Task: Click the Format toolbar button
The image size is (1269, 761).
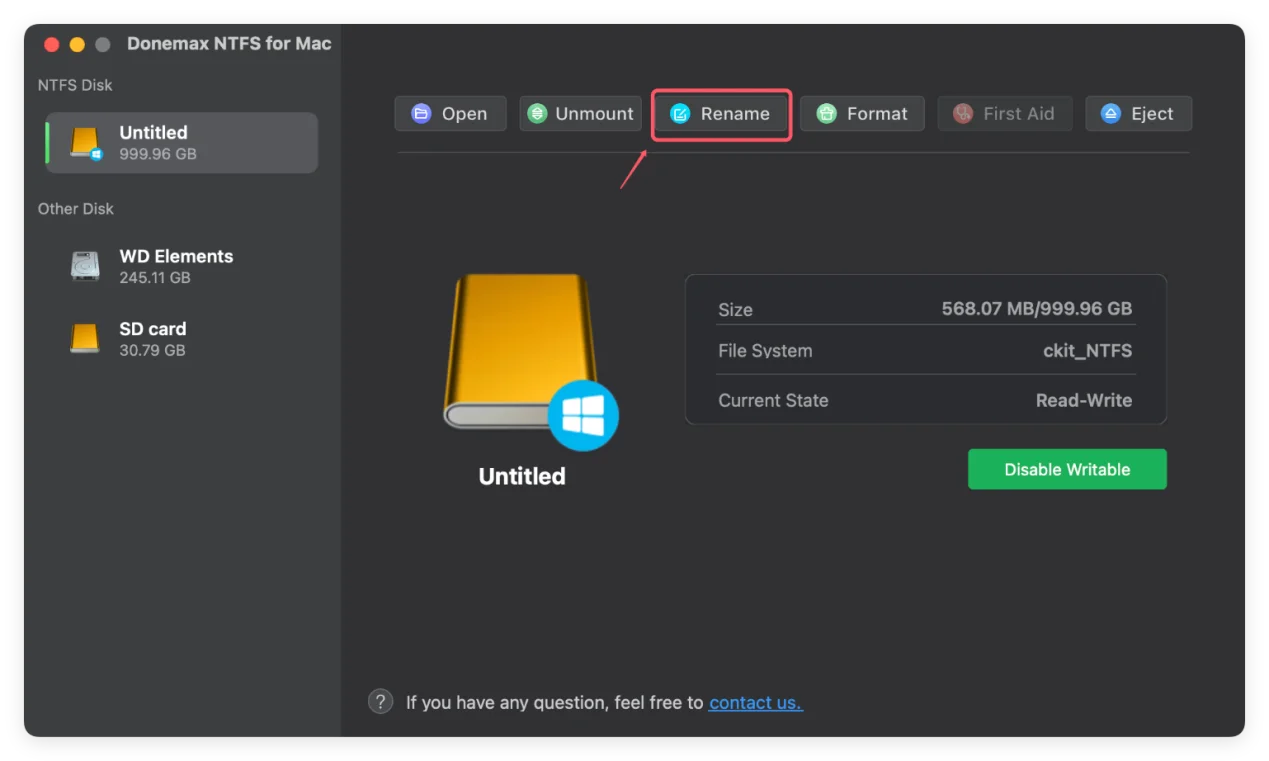Action: tap(862, 114)
